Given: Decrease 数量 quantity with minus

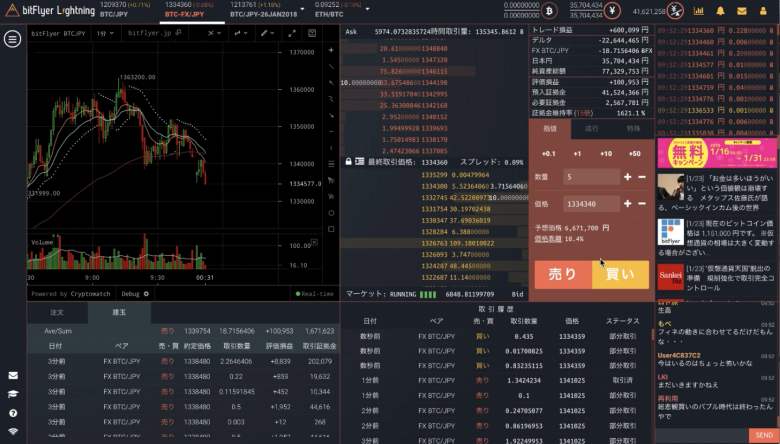Looking at the screenshot, I should [x=642, y=177].
